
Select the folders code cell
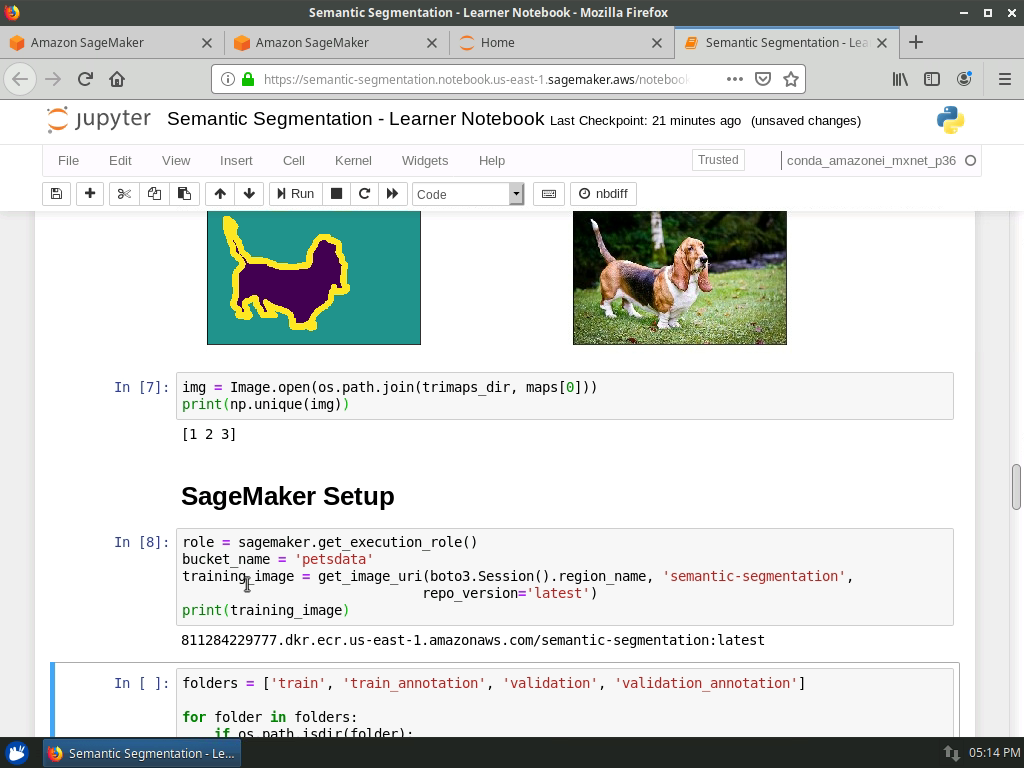(x=565, y=703)
